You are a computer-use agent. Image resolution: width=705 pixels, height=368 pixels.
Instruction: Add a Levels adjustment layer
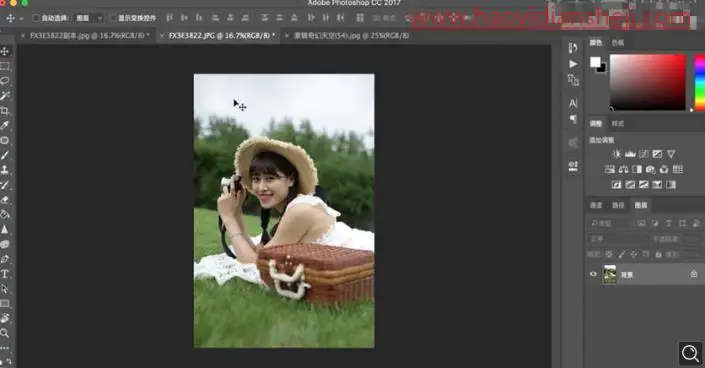(x=630, y=154)
